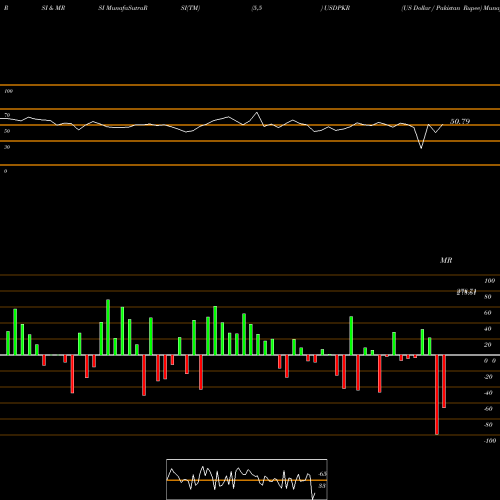
Task: Select the tallest green bar in MR chart
Action: (108, 327)
